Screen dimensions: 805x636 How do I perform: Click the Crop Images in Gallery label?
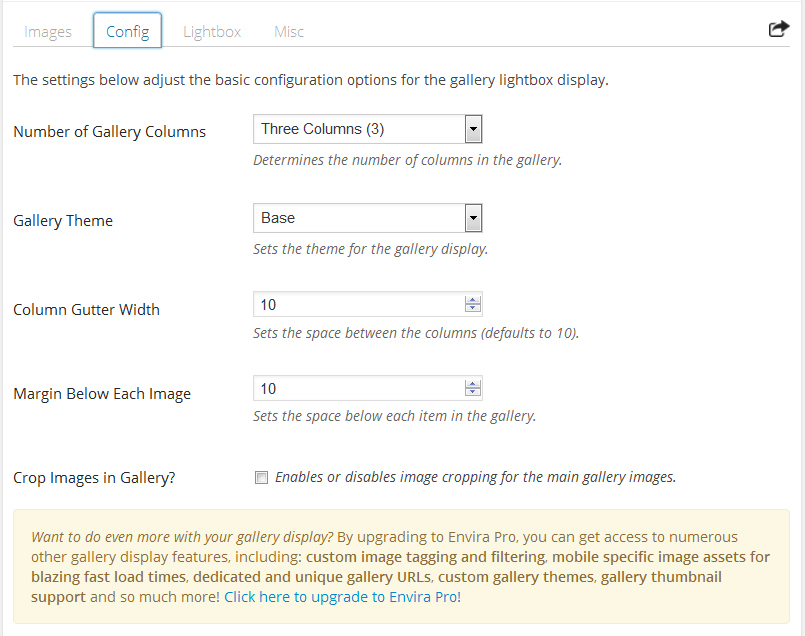tap(94, 478)
